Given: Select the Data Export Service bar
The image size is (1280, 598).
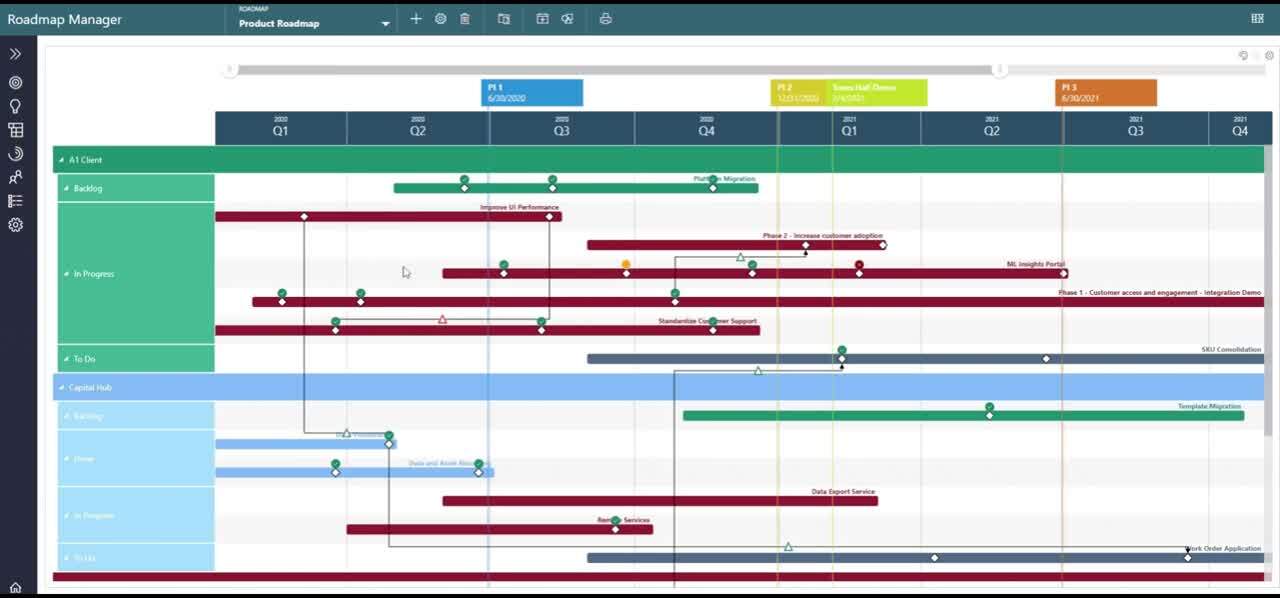Looking at the screenshot, I should [x=660, y=501].
